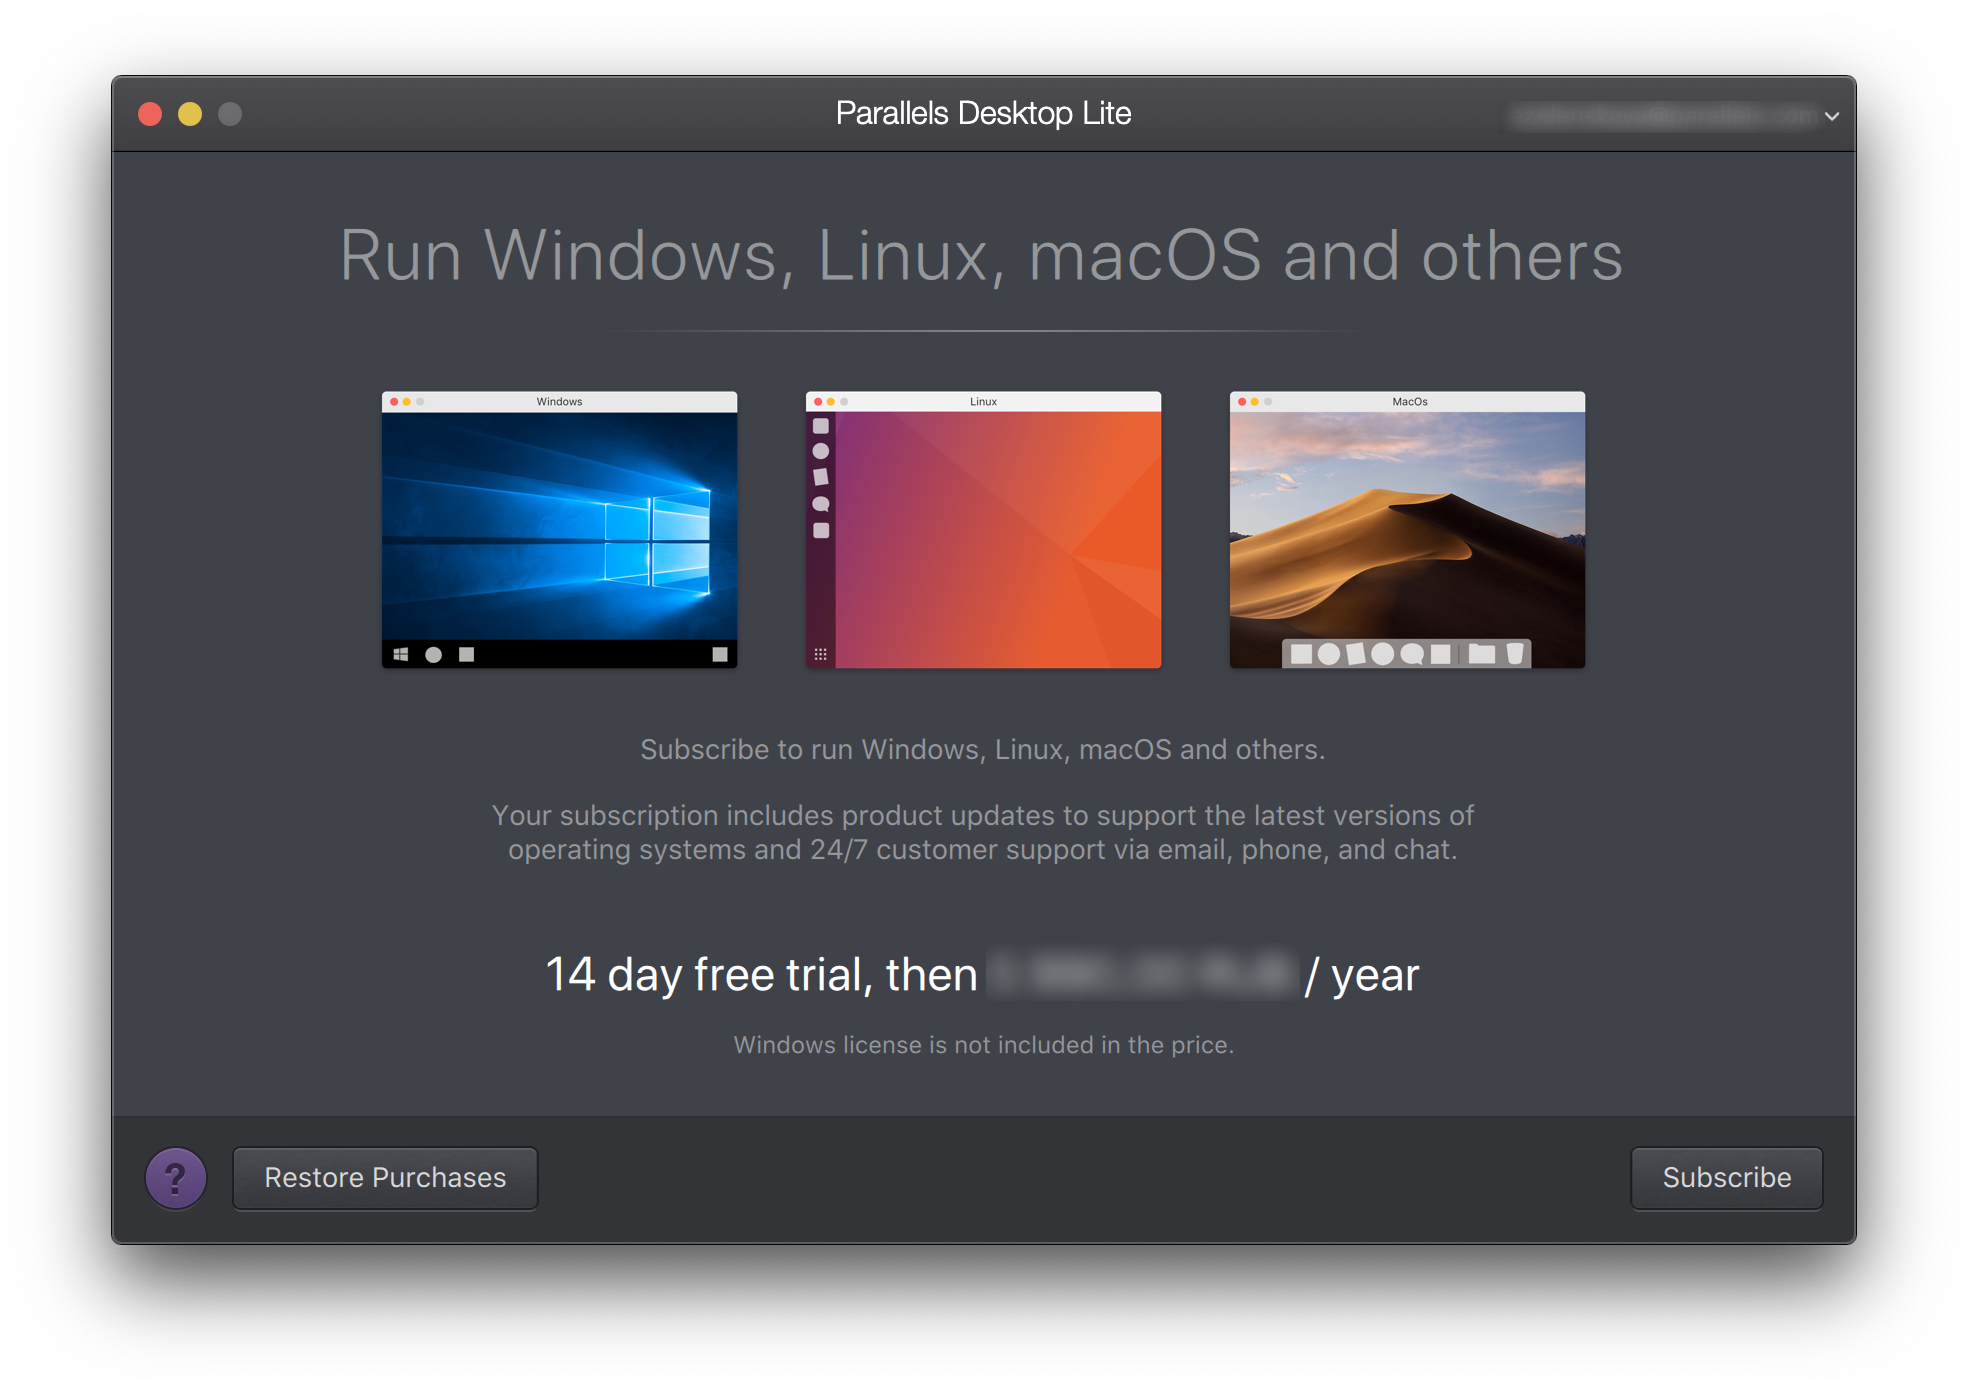Viewport: 1968px width, 1392px height.
Task: Select the Linux preview thumbnail
Action: tap(983, 529)
